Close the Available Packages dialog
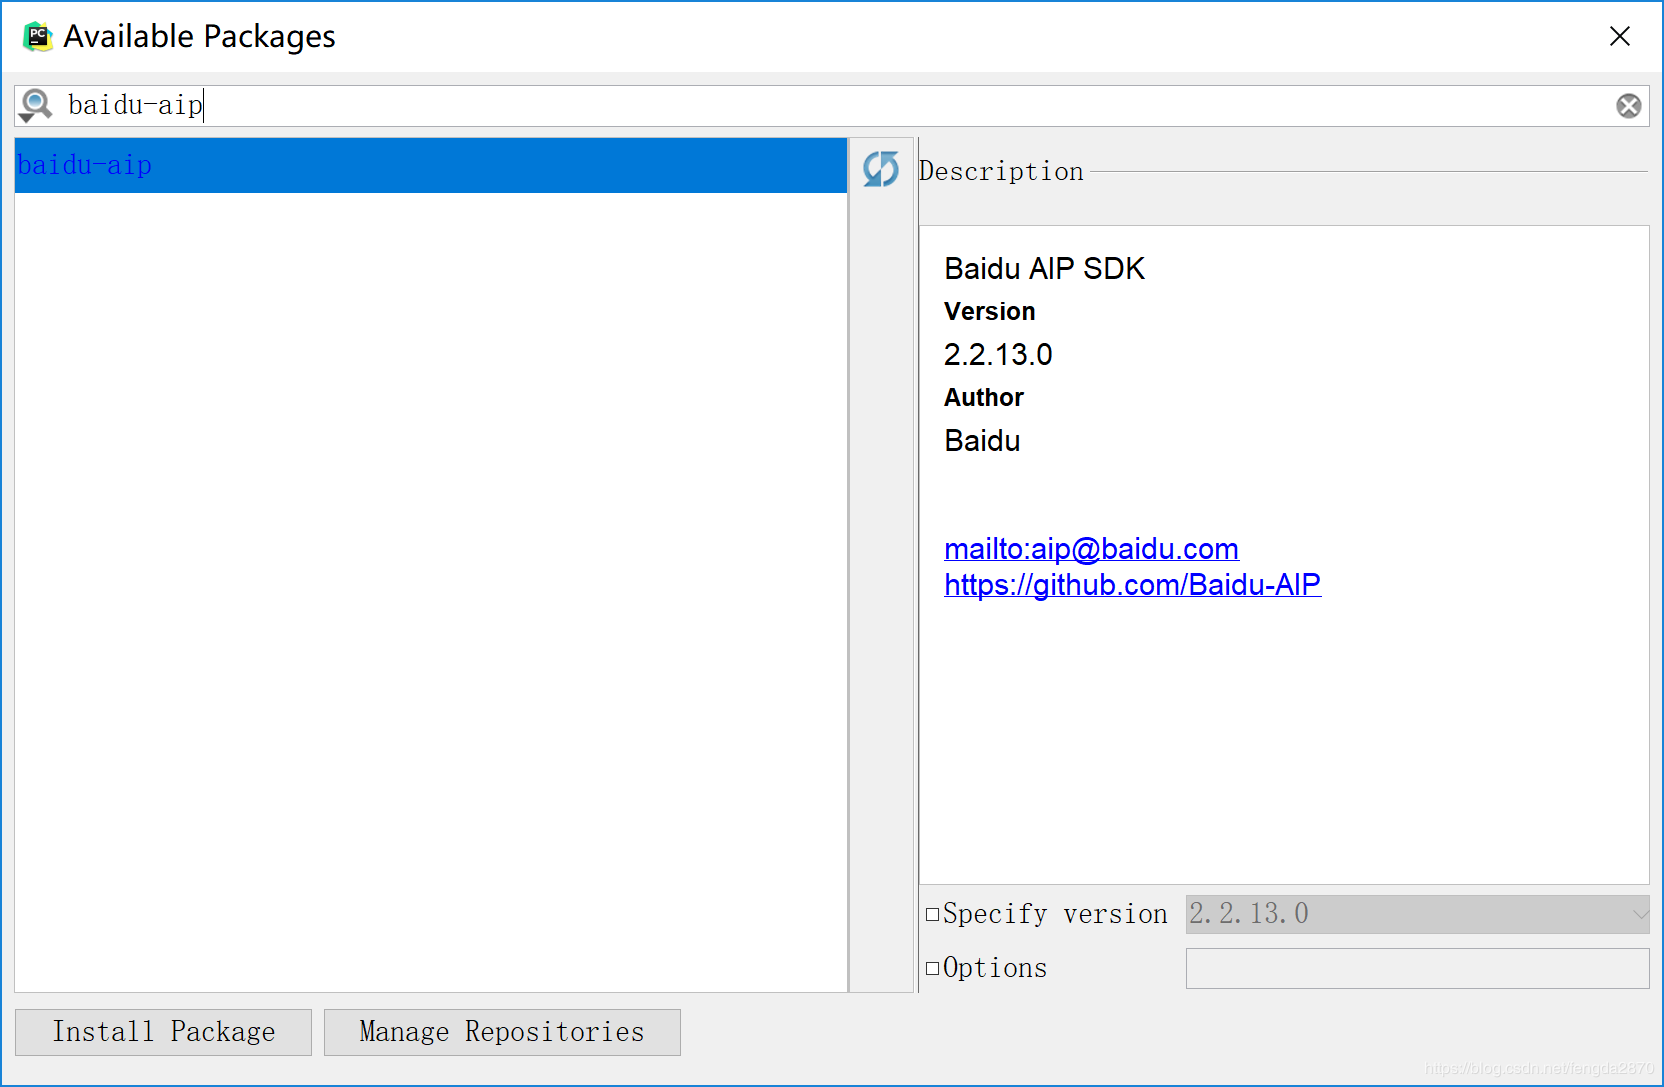This screenshot has width=1664, height=1087. [1619, 37]
